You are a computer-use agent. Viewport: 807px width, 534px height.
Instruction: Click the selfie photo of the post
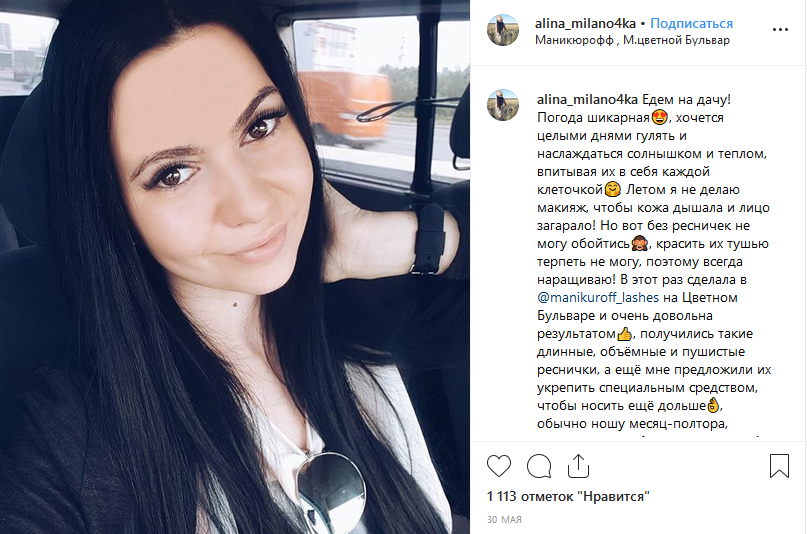[235, 267]
